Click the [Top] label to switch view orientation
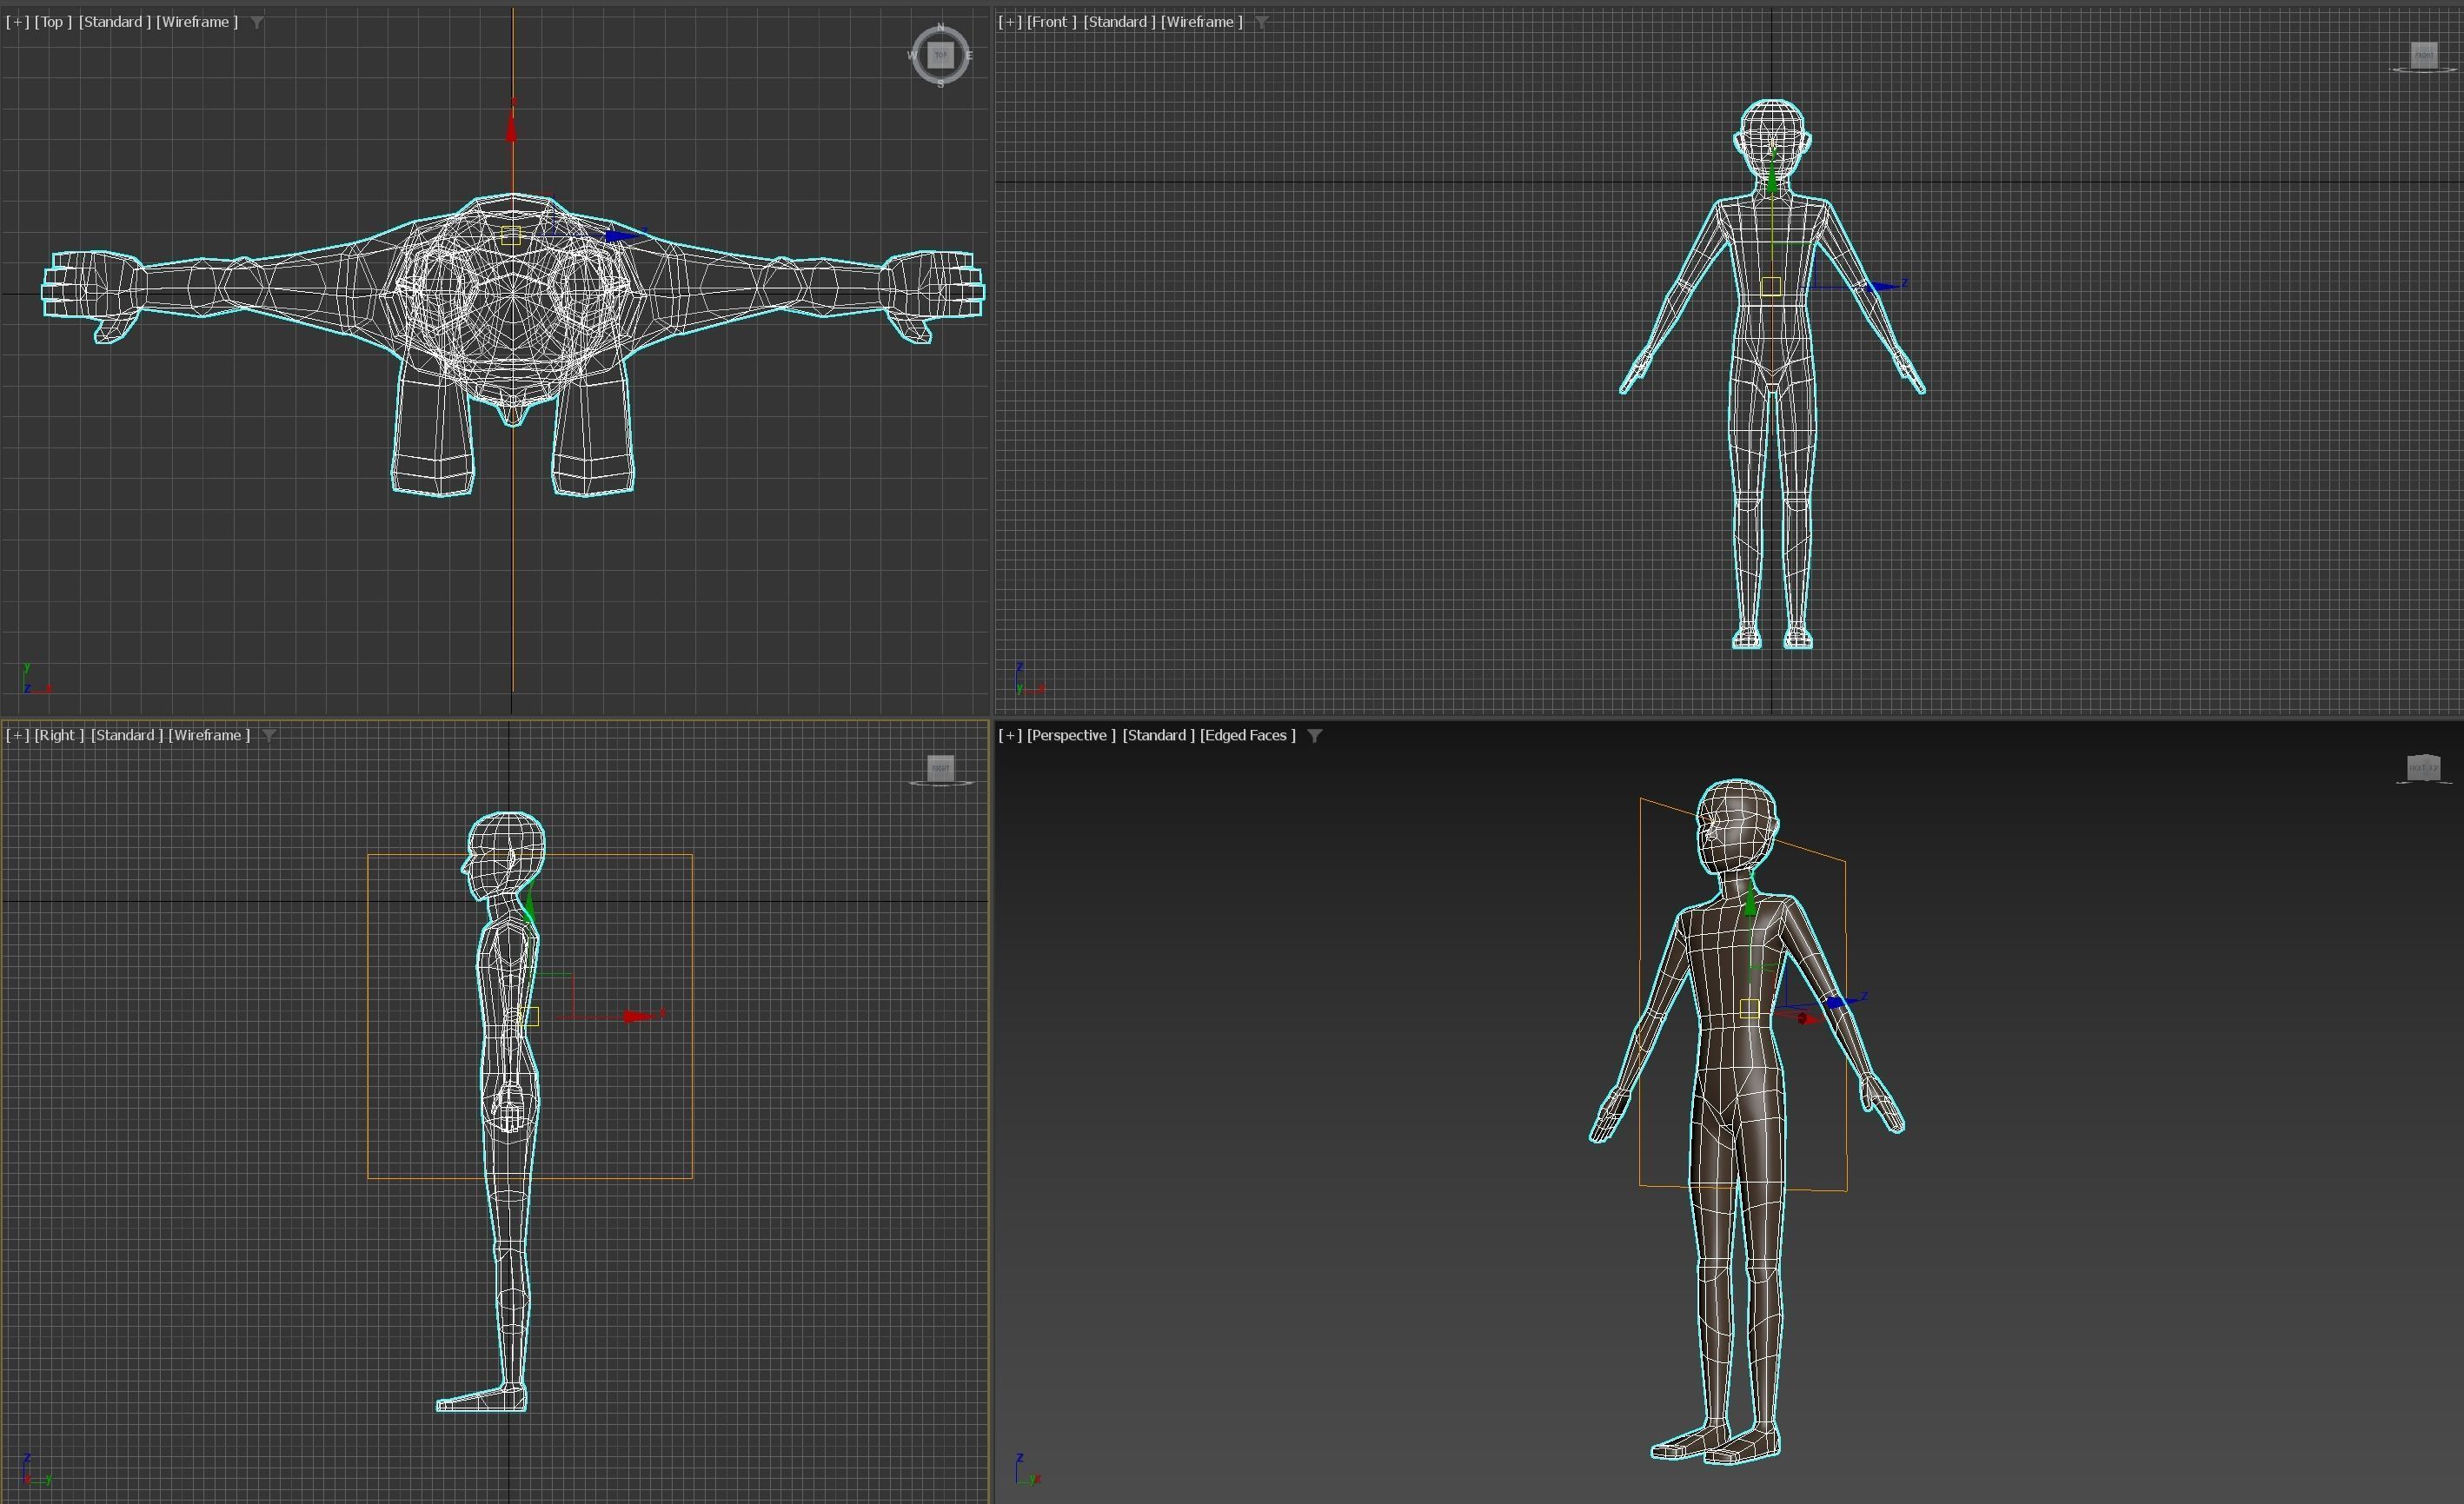 [x=53, y=21]
